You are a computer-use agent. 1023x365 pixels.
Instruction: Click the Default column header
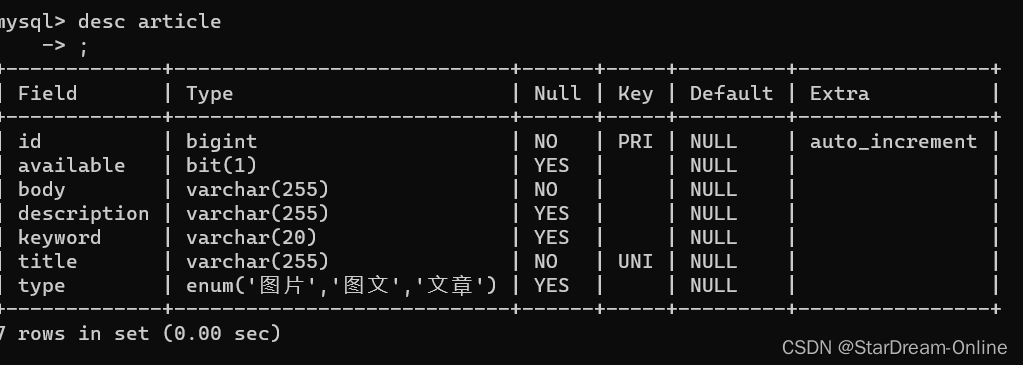[731, 93]
